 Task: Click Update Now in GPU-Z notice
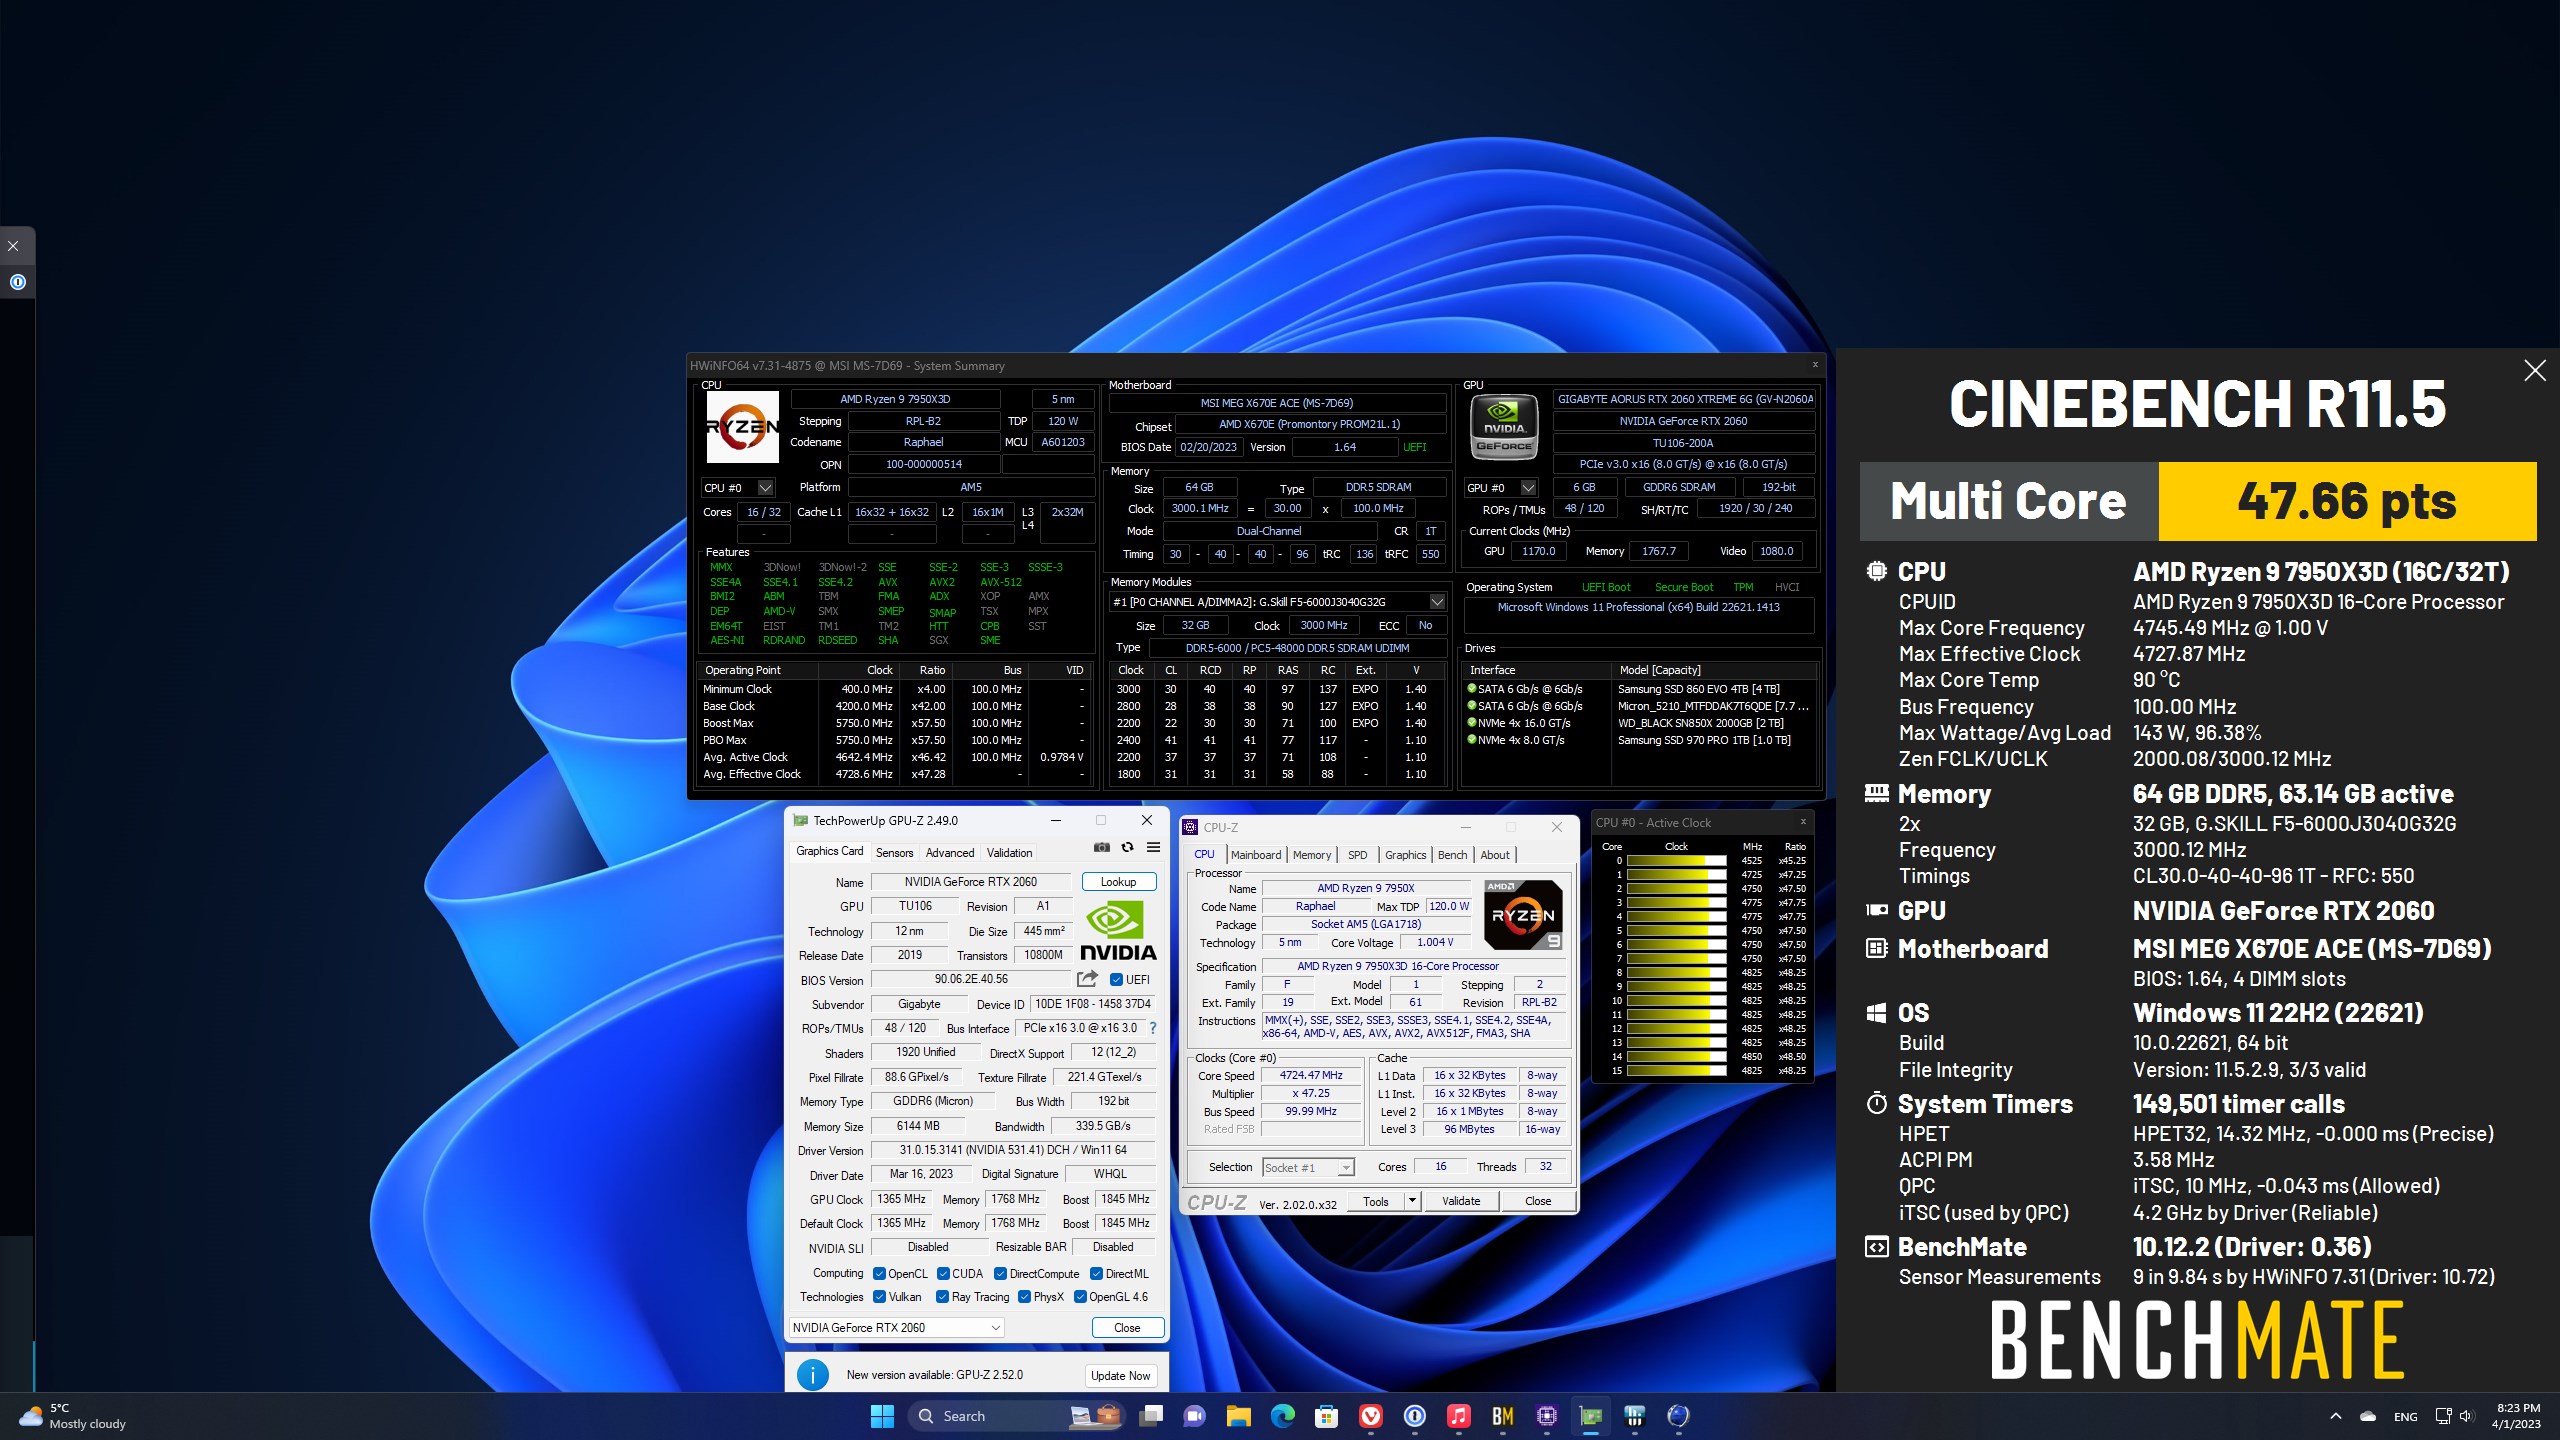1120,1376
